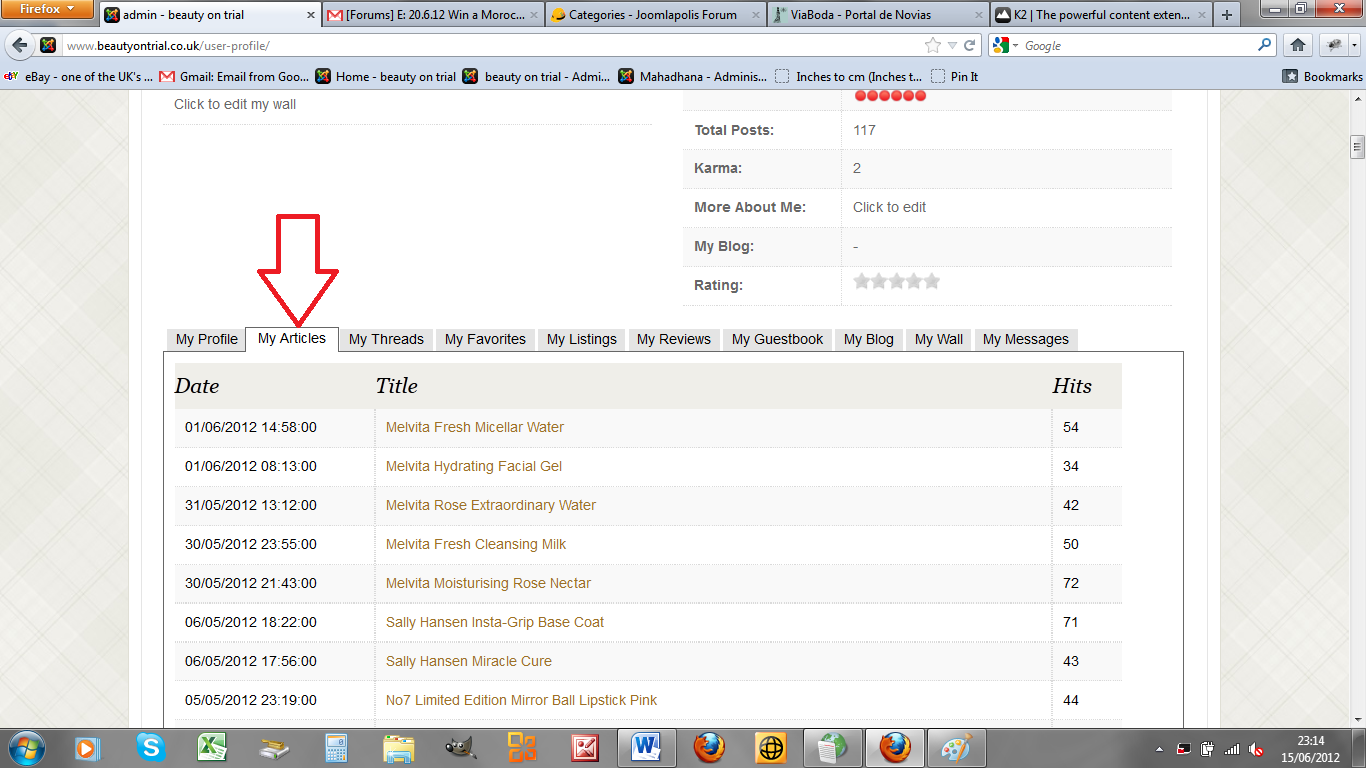Switch to Microsoft Word on taskbar

tap(647, 747)
